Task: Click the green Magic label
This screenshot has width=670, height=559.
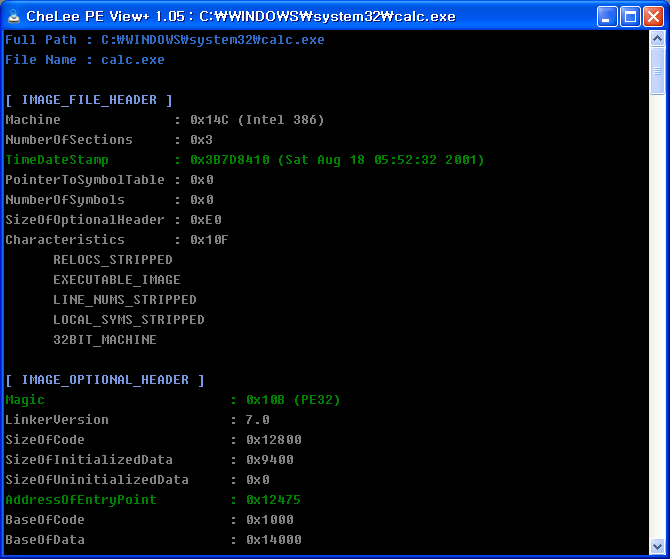Action: (x=25, y=400)
